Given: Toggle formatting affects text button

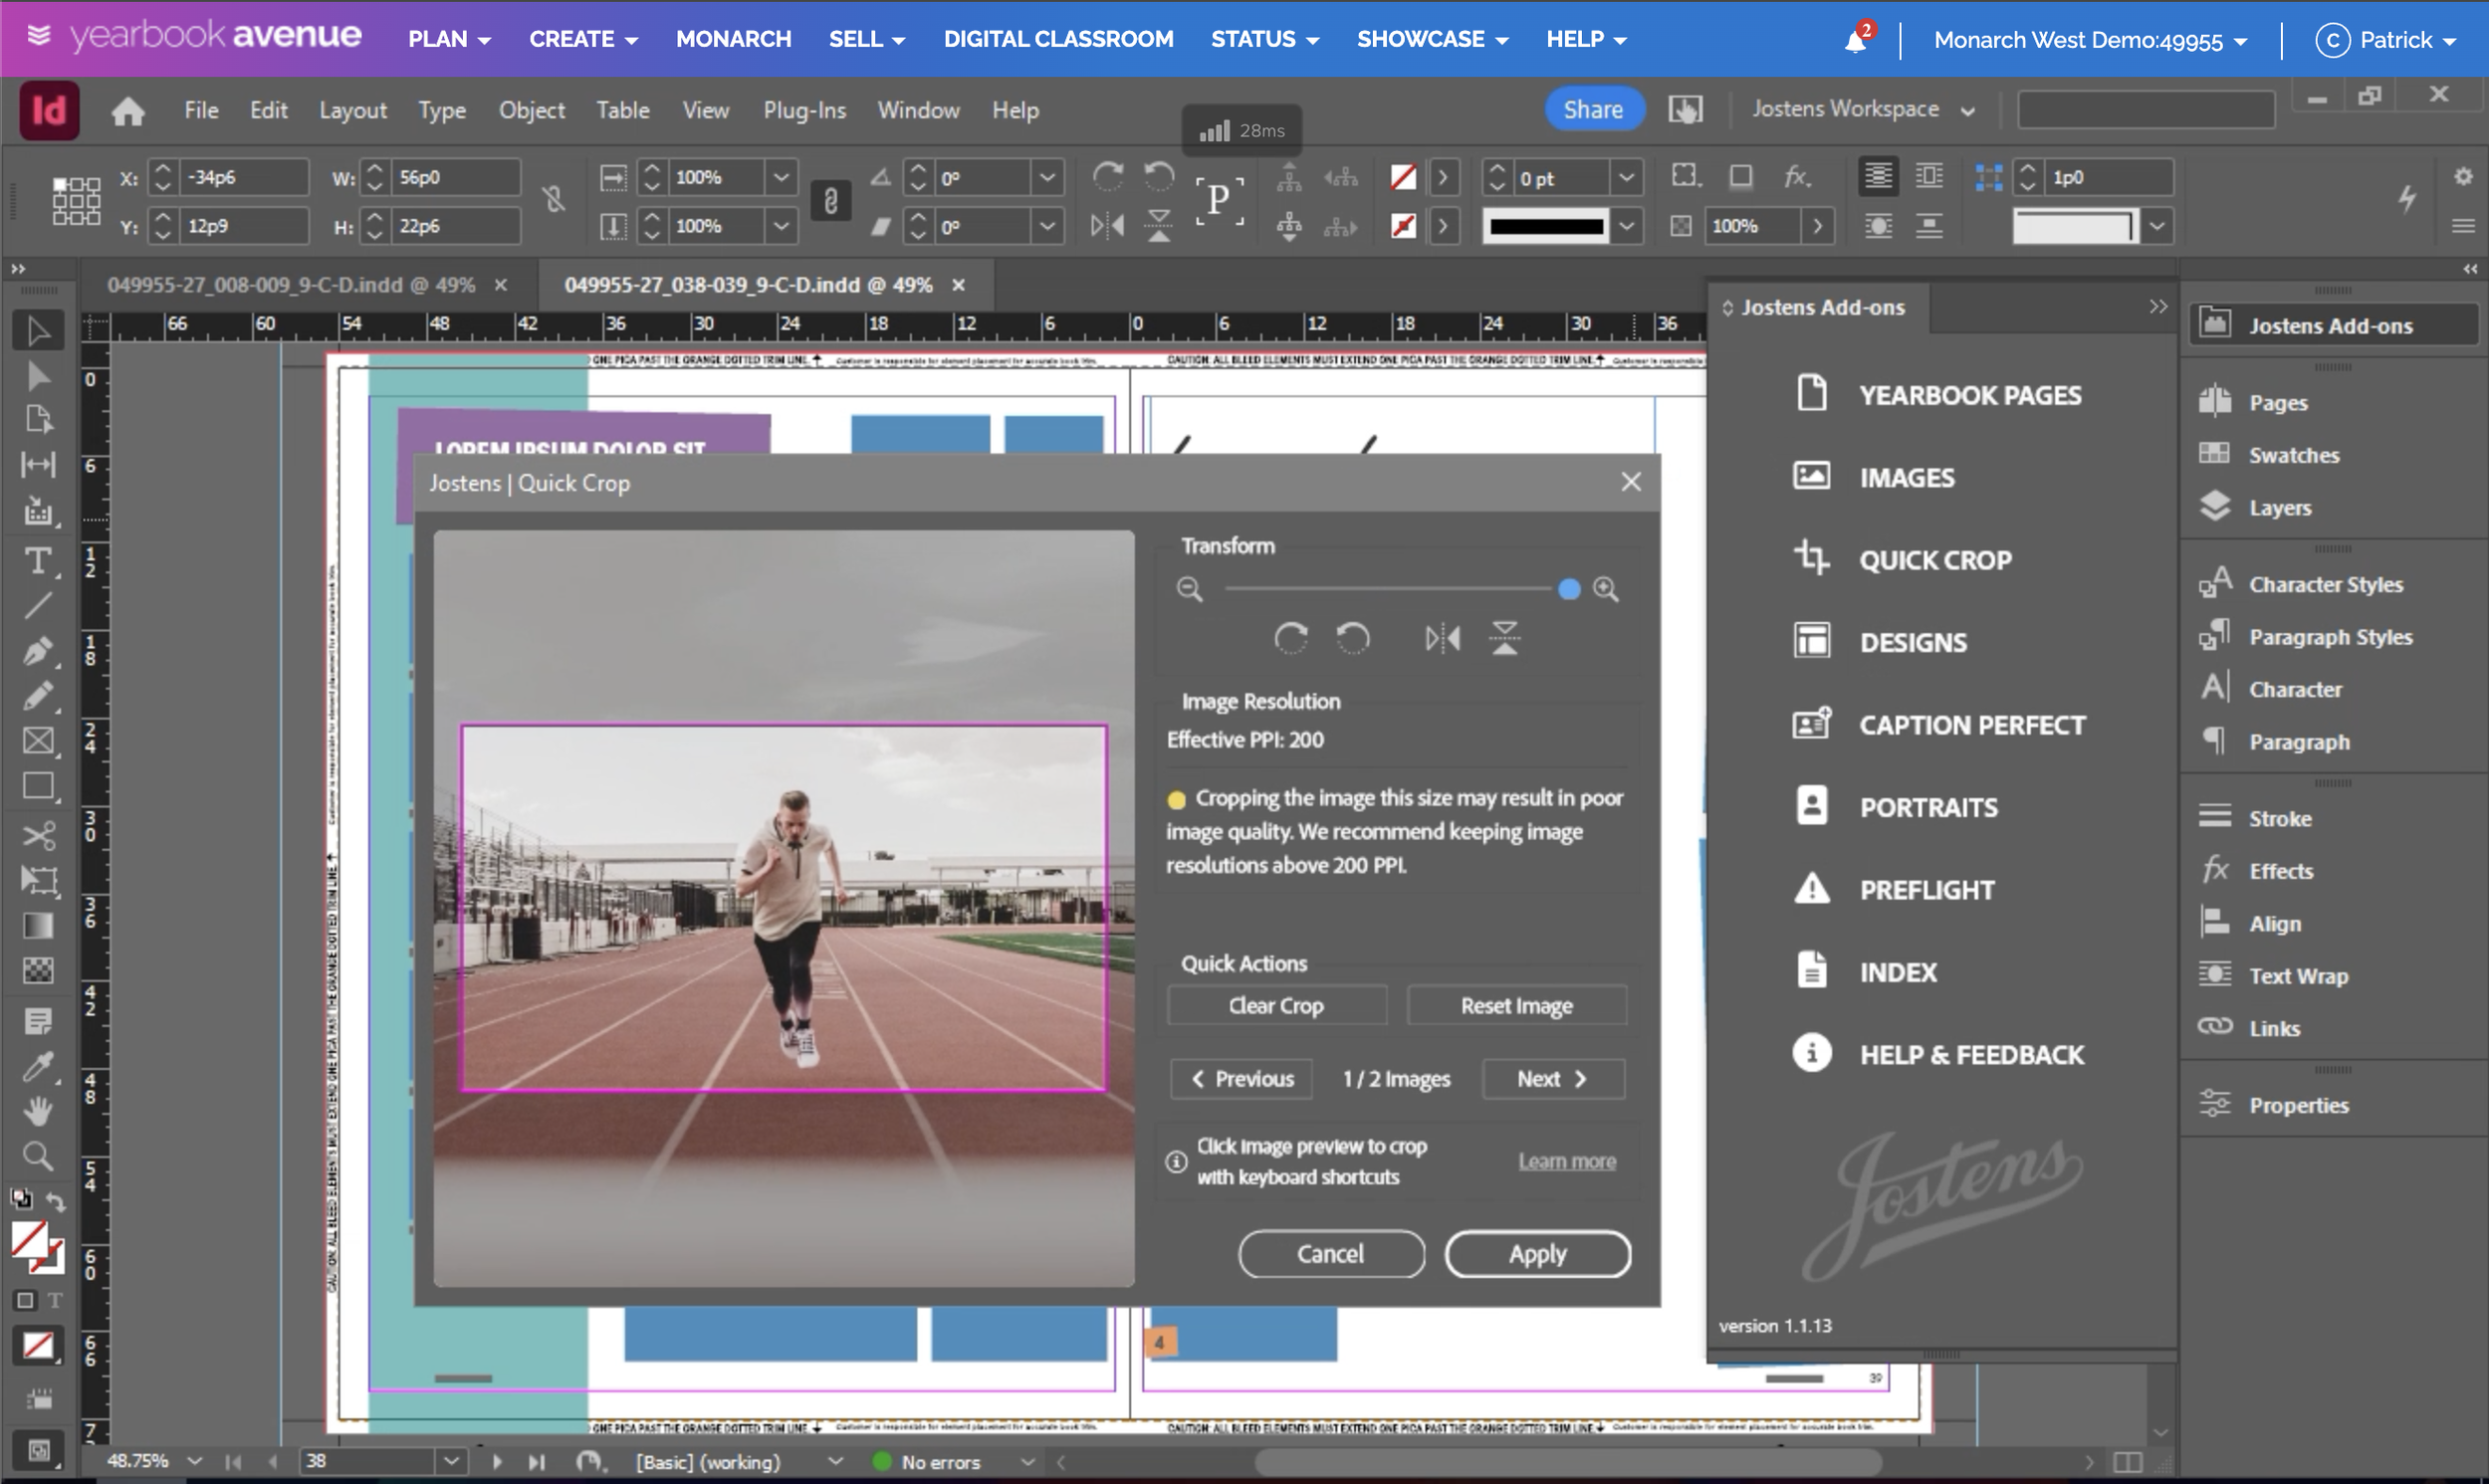Looking at the screenshot, I should click(55, 1301).
